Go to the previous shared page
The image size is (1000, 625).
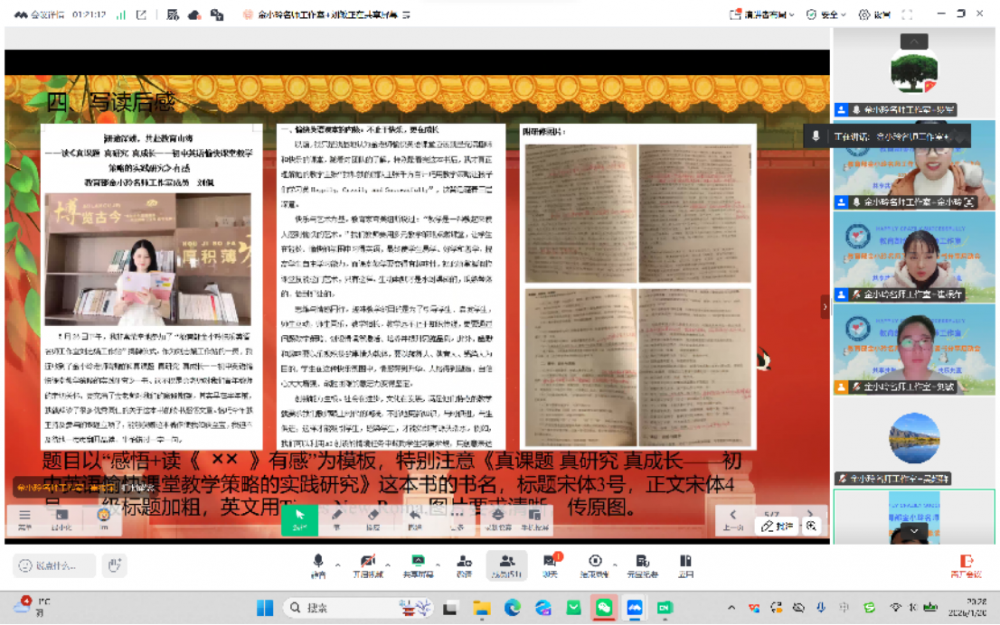click(x=733, y=514)
